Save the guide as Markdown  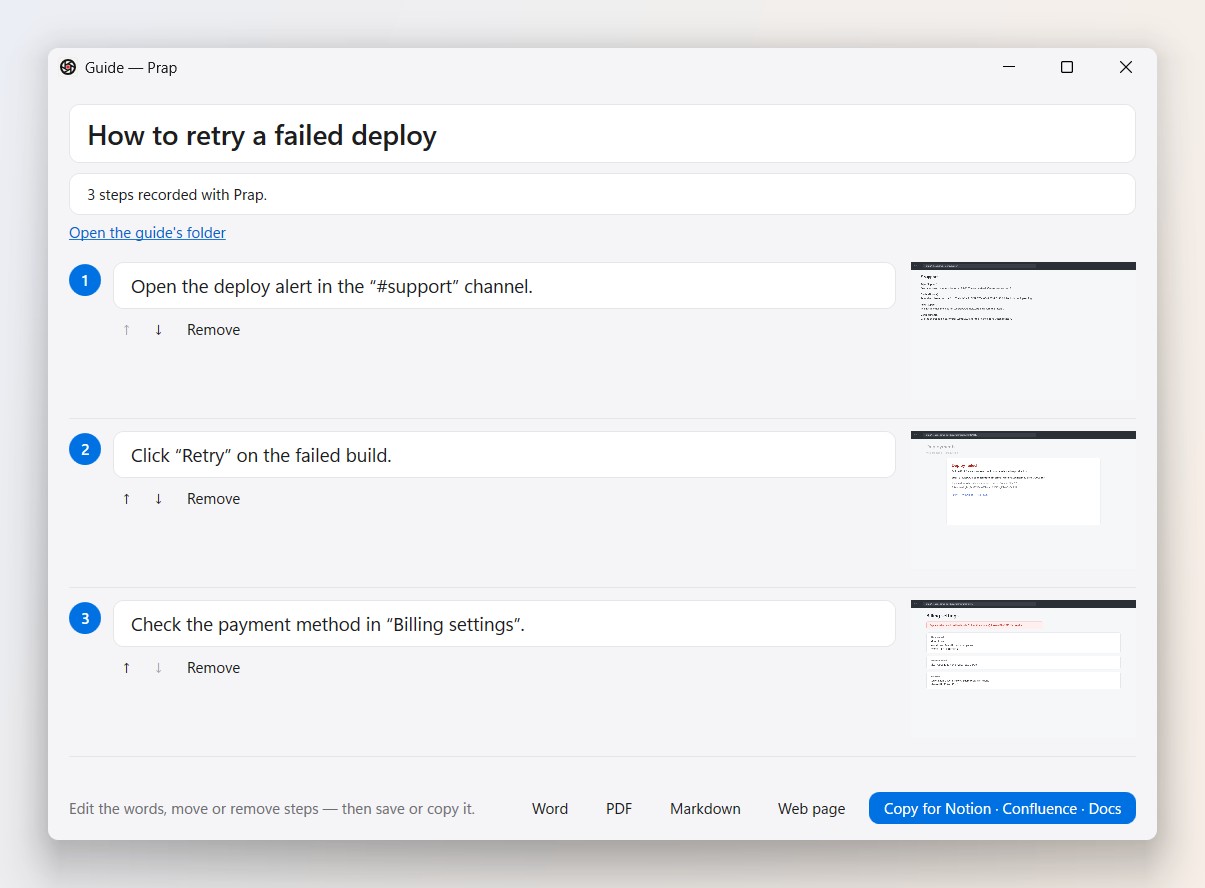(x=705, y=809)
